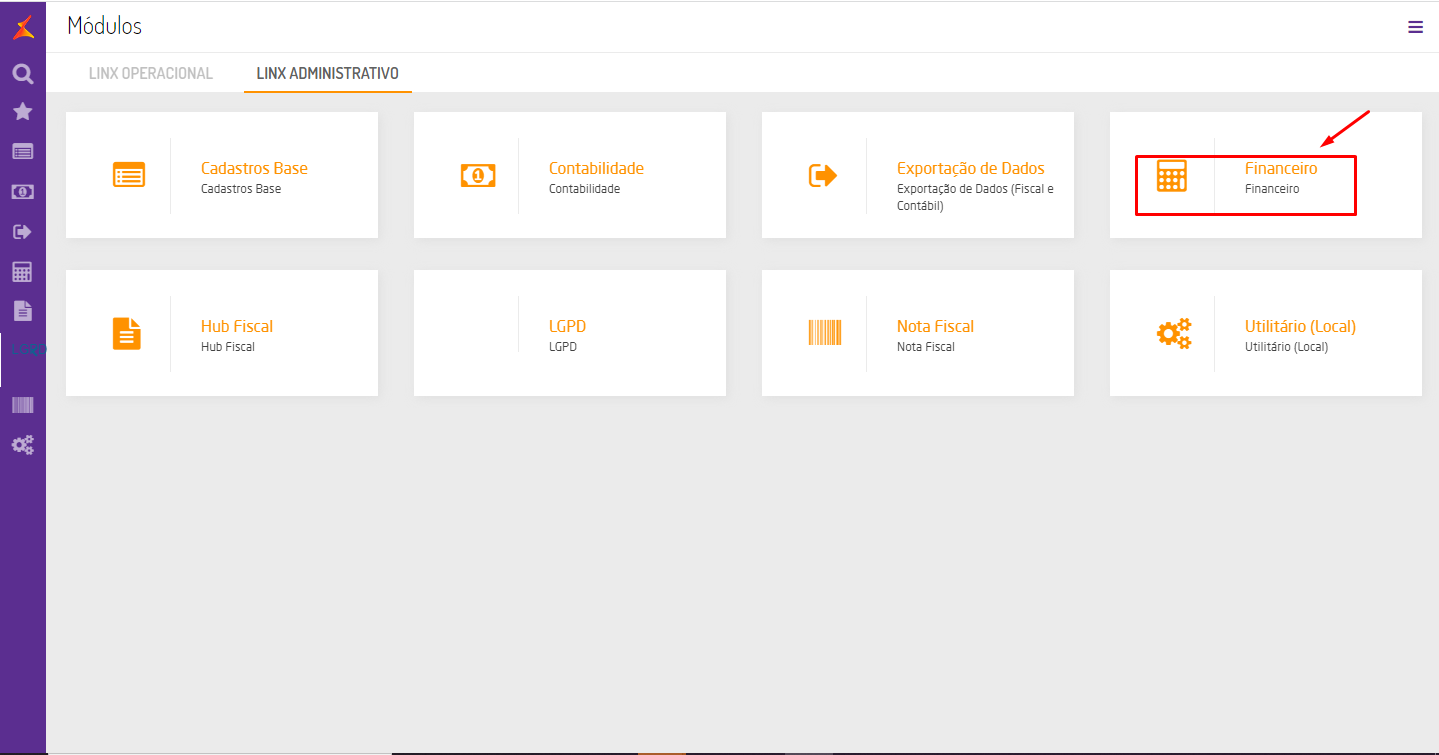The width and height of the screenshot is (1439, 755).
Task: Click the orange barcode icon on the Nota Fiscal card
Action: coord(825,333)
